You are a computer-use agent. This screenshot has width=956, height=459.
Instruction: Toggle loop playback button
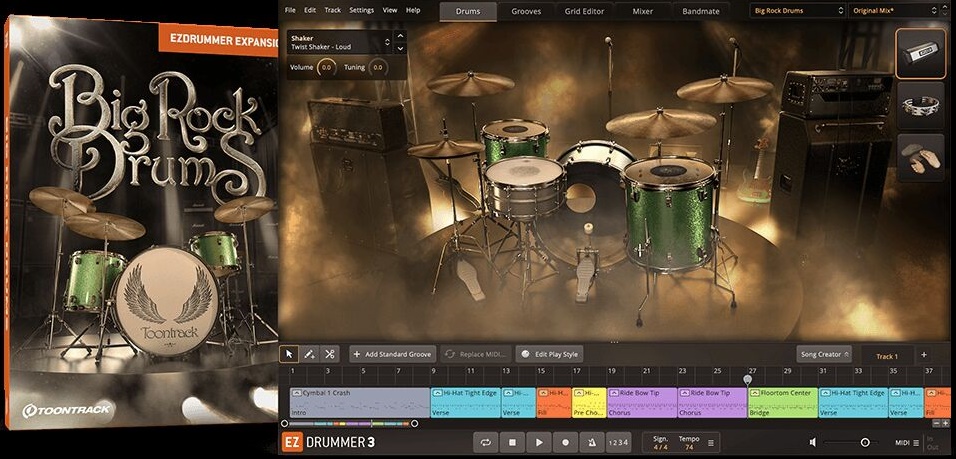click(x=486, y=442)
